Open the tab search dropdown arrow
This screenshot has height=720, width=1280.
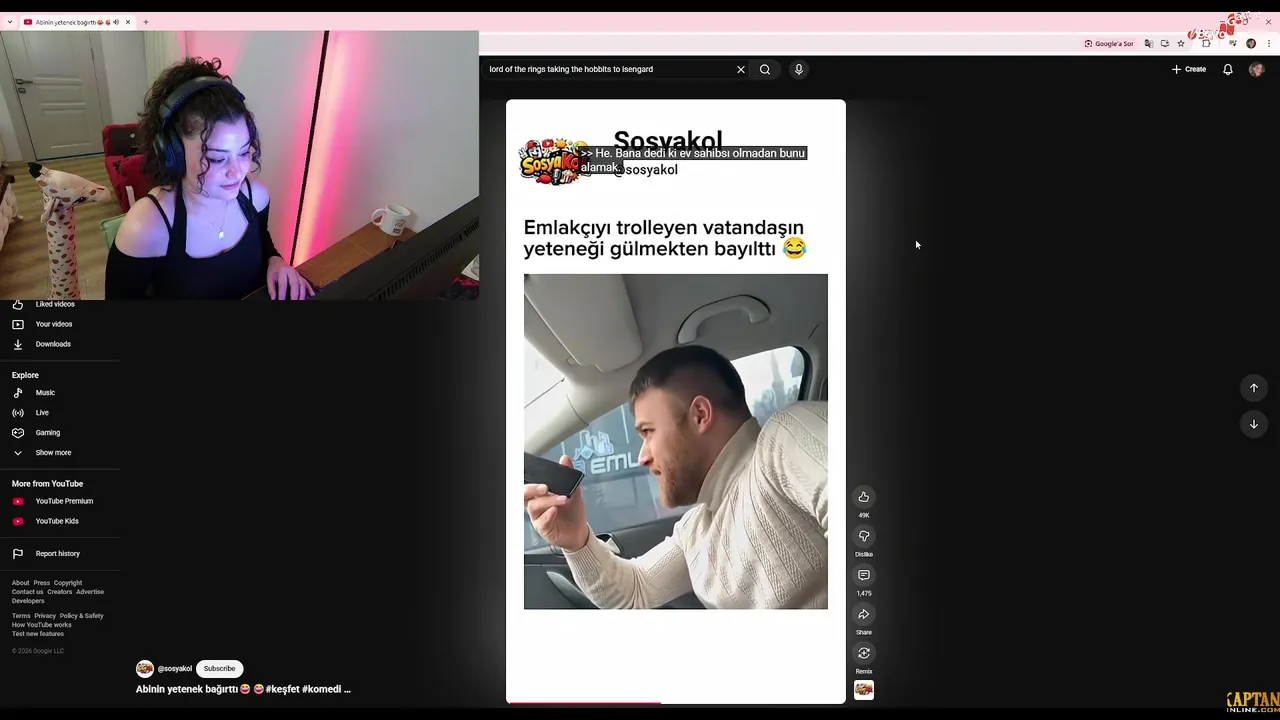[x=10, y=22]
